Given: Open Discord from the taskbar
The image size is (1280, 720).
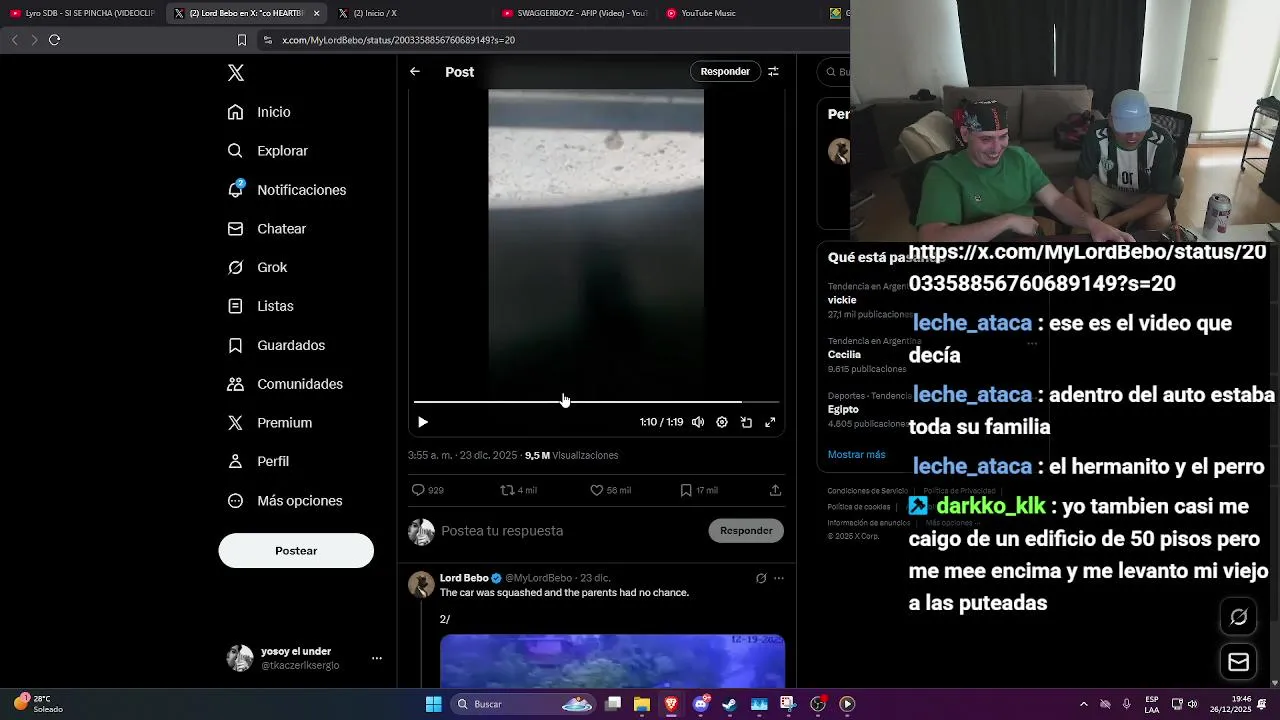Looking at the screenshot, I should (x=701, y=704).
